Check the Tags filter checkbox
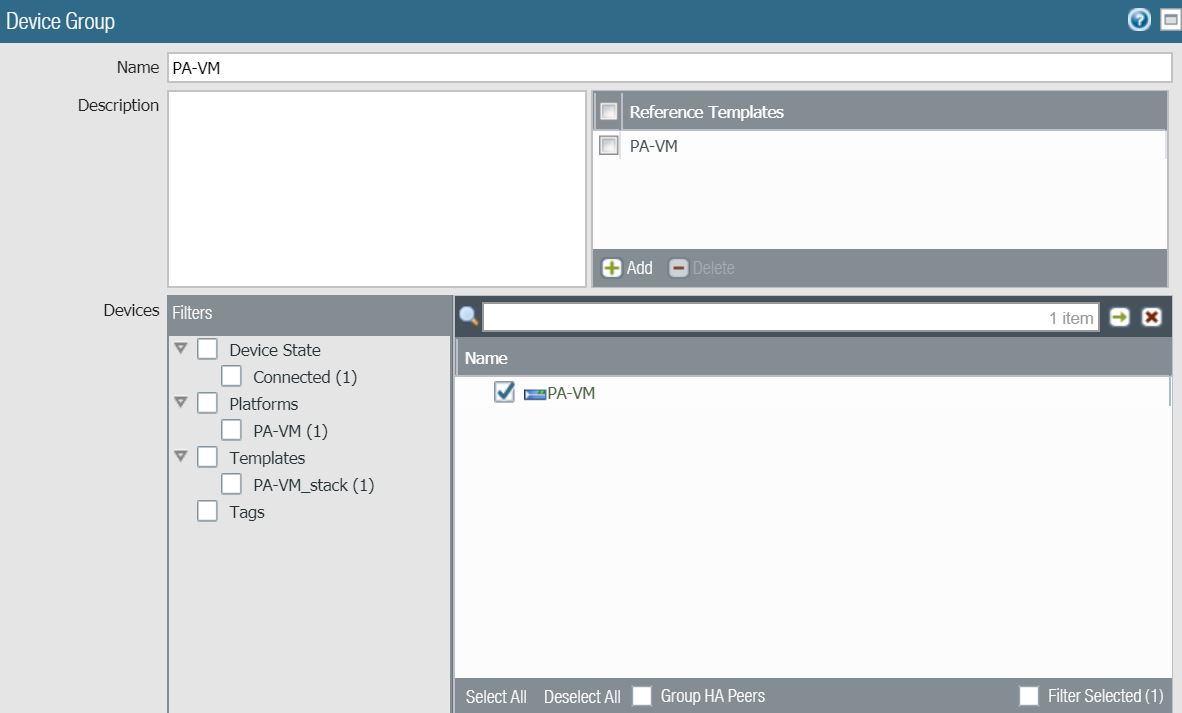Image resolution: width=1182 pixels, height=713 pixels. (207, 511)
